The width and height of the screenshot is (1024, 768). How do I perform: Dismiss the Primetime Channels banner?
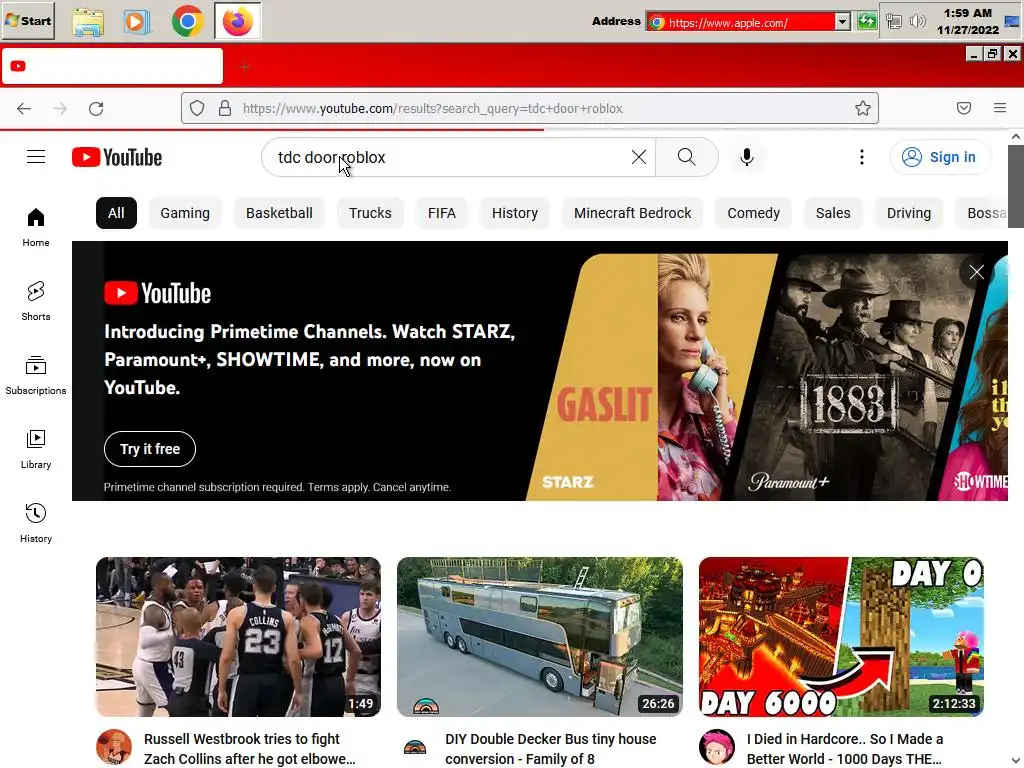click(976, 272)
